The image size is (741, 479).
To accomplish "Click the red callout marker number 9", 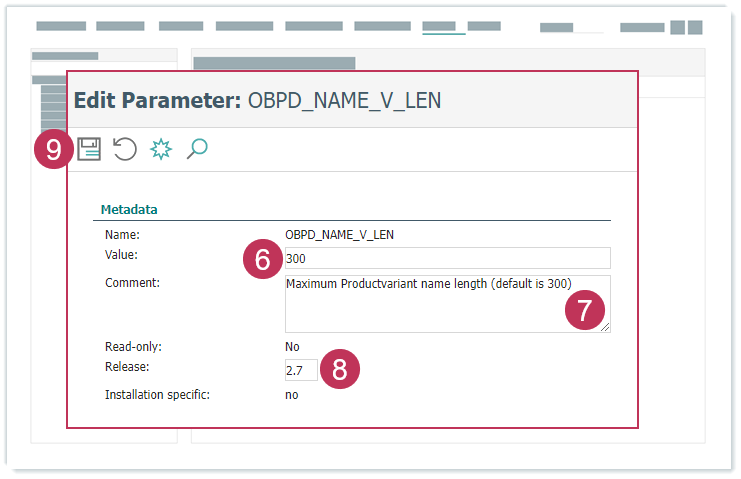I will click(54, 150).
